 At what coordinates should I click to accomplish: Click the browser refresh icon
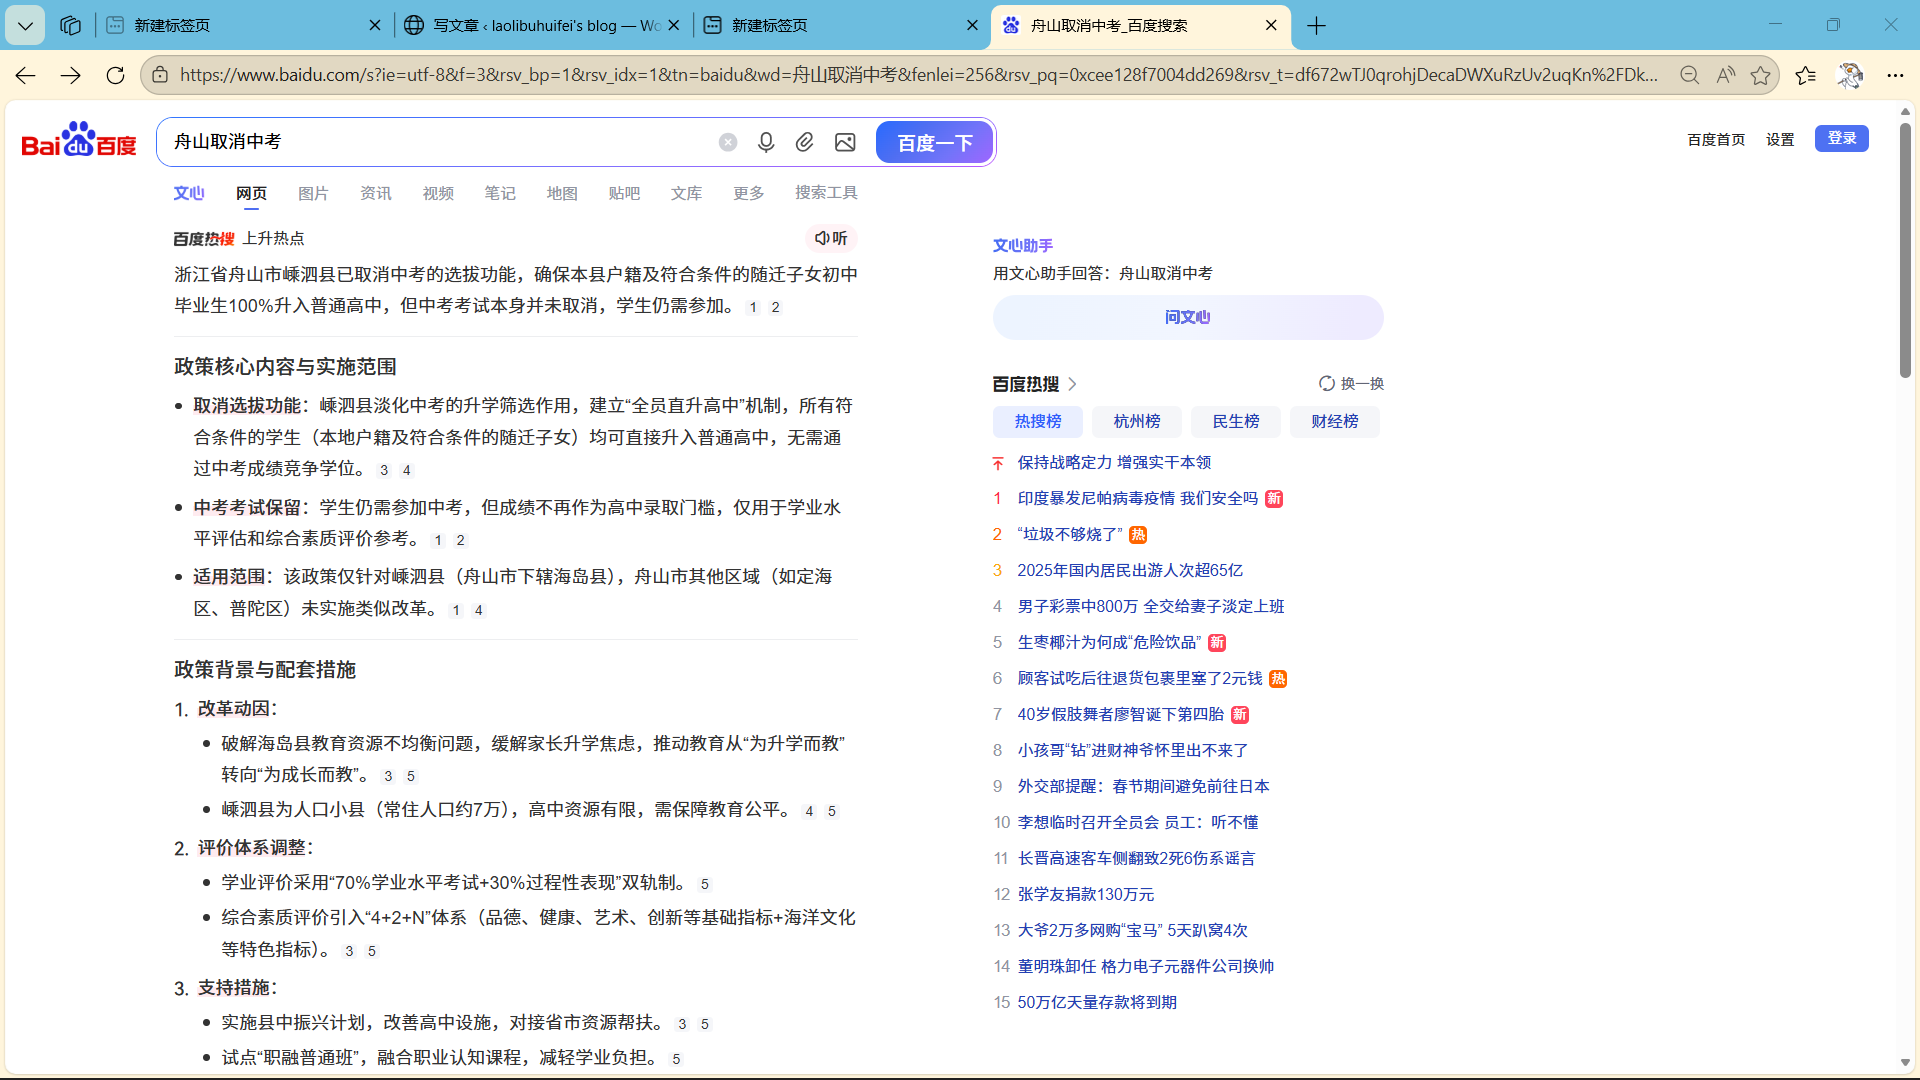click(115, 75)
